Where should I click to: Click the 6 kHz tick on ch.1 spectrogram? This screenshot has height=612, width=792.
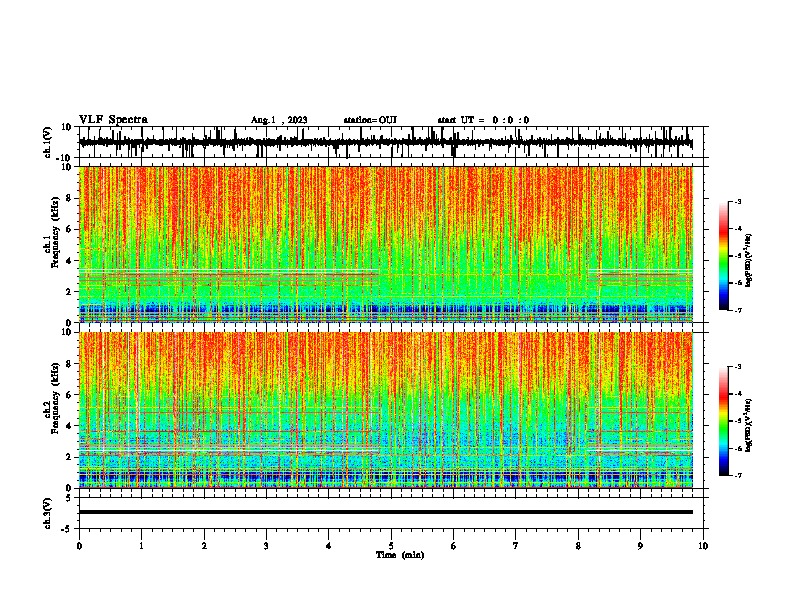[69, 230]
